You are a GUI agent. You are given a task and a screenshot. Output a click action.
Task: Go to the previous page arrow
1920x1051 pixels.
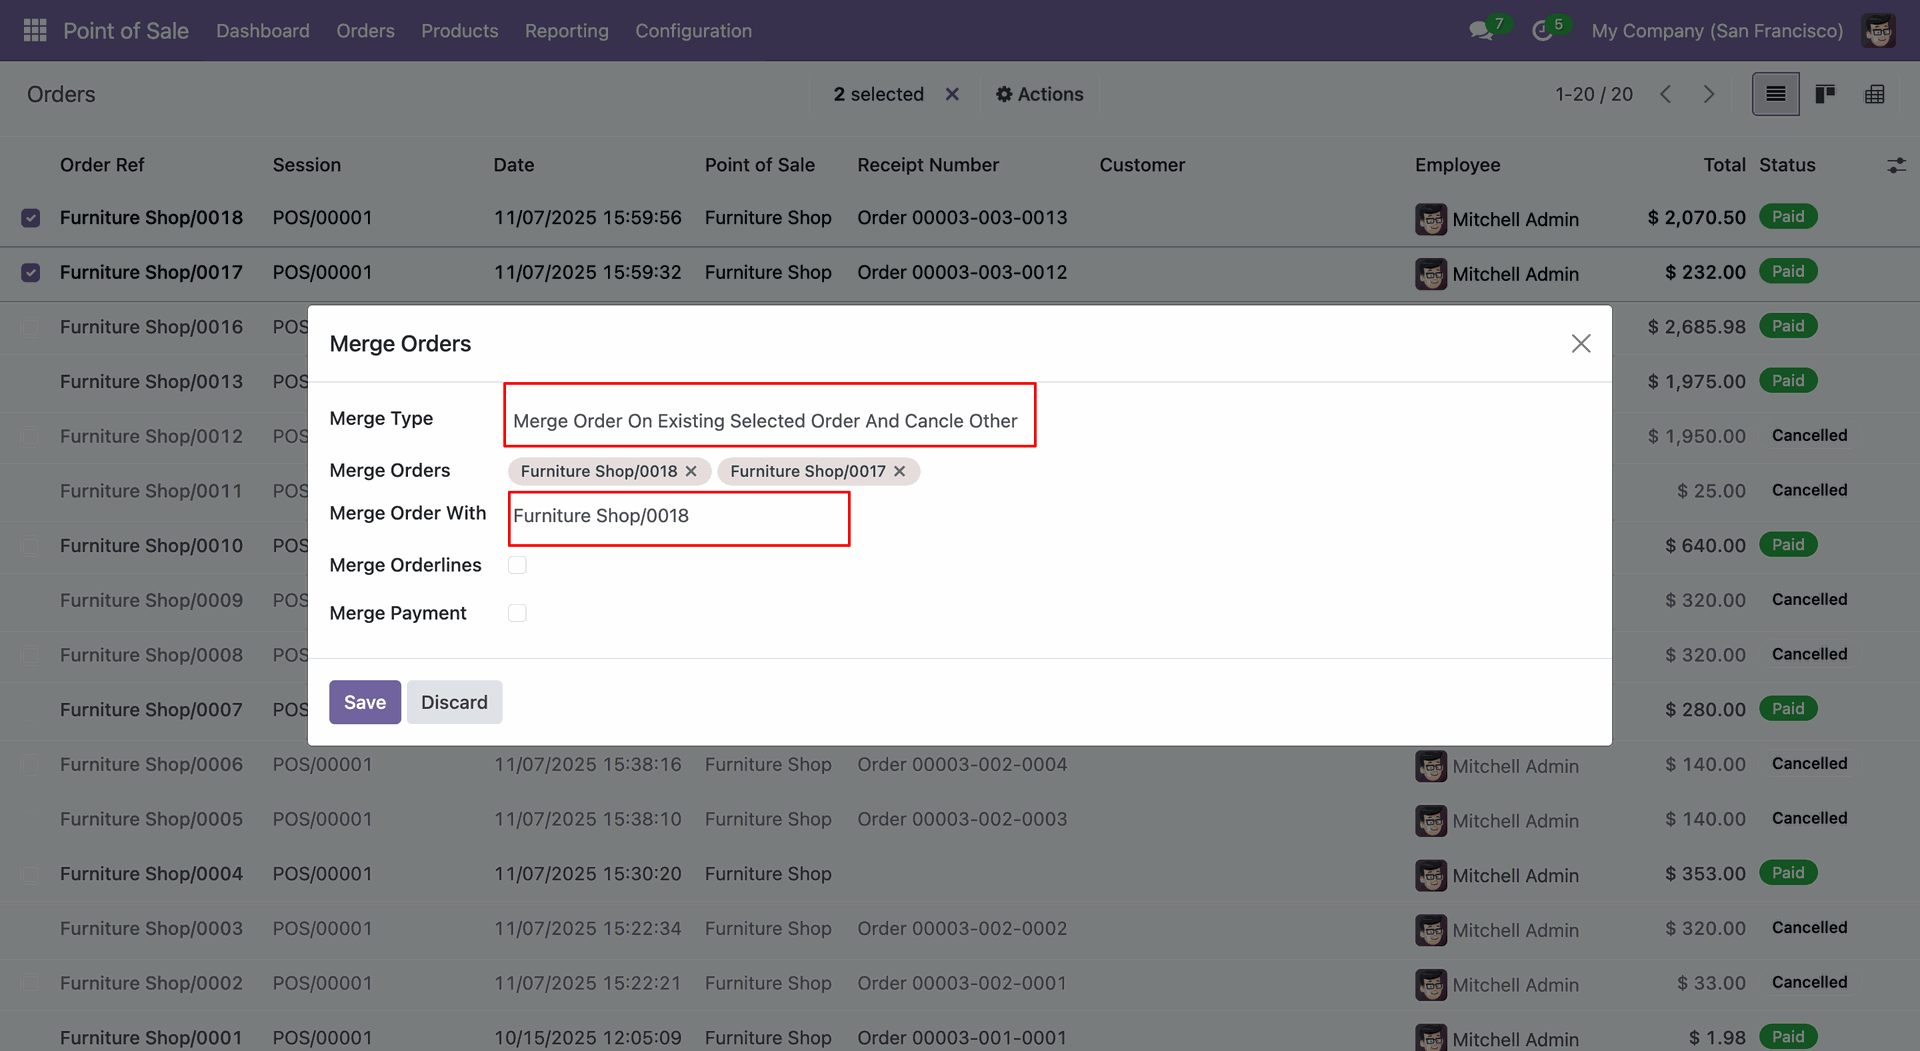(x=1666, y=94)
